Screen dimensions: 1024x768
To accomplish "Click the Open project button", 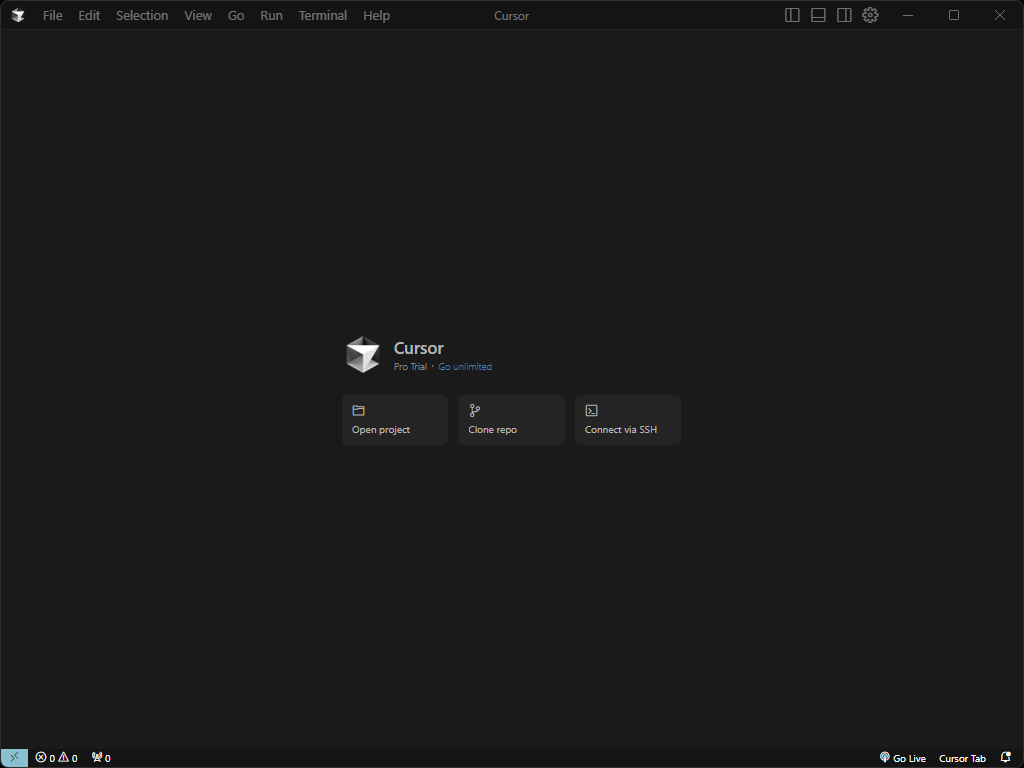I will tap(395, 420).
